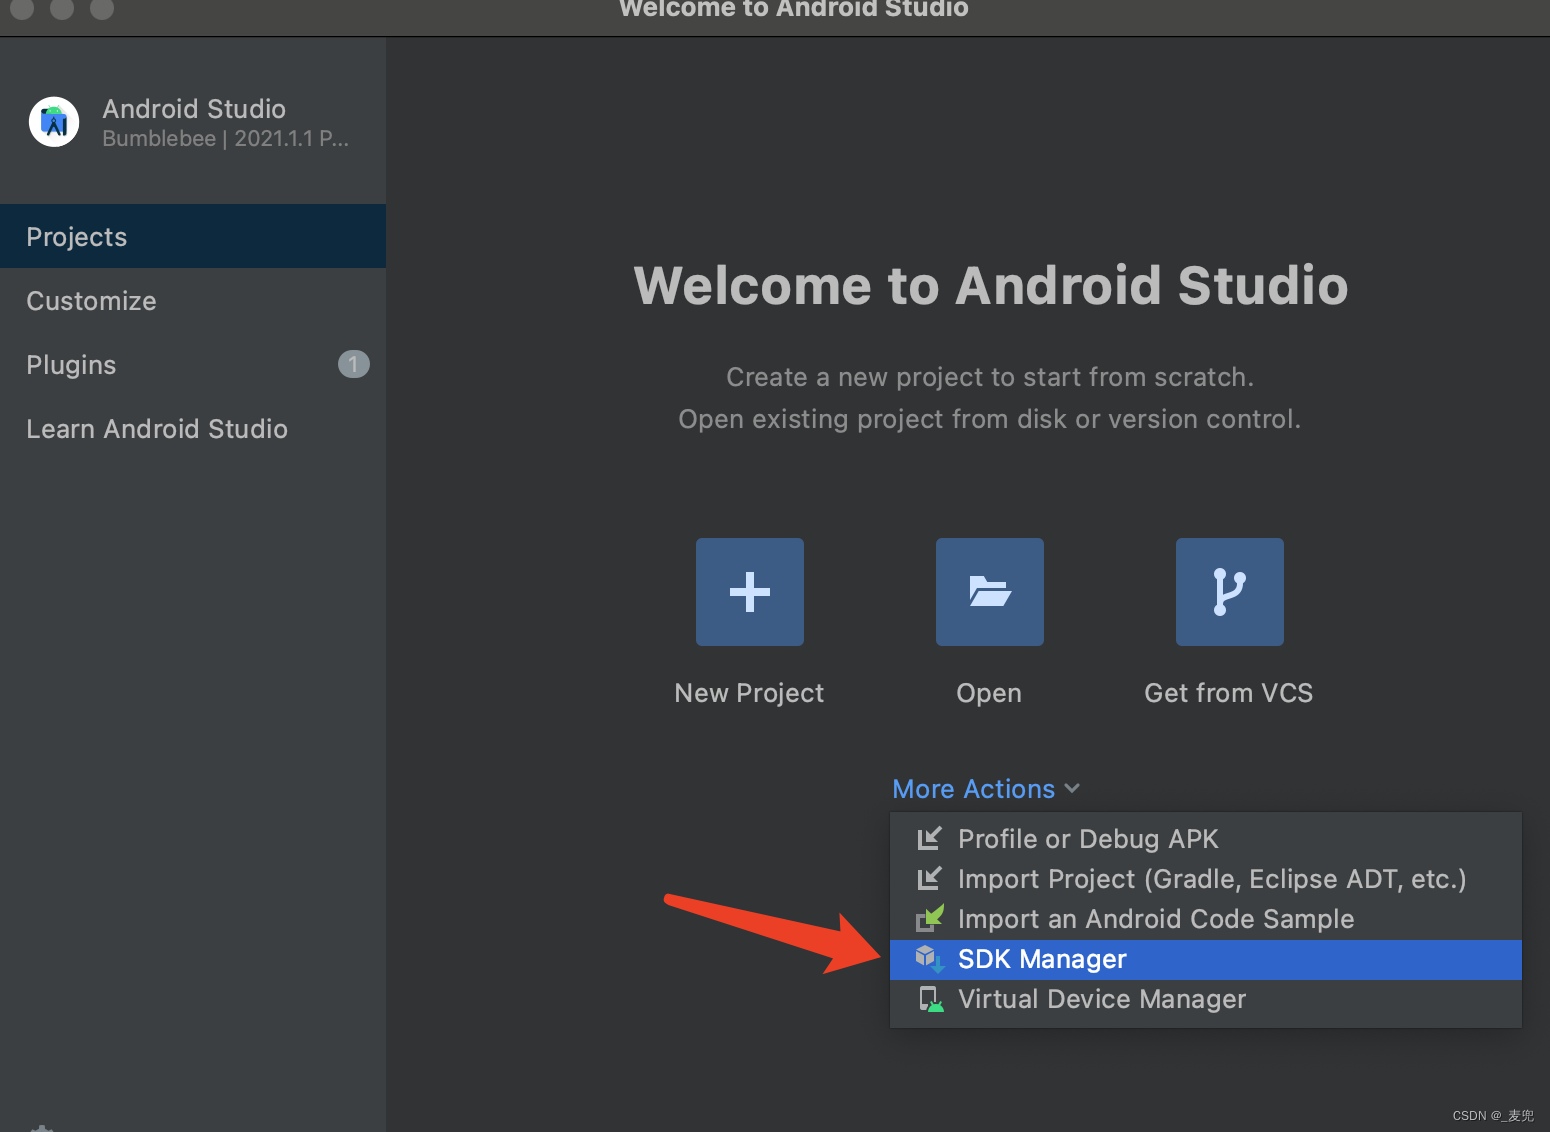
Task: Click the Plugins update count badge
Action: (354, 364)
